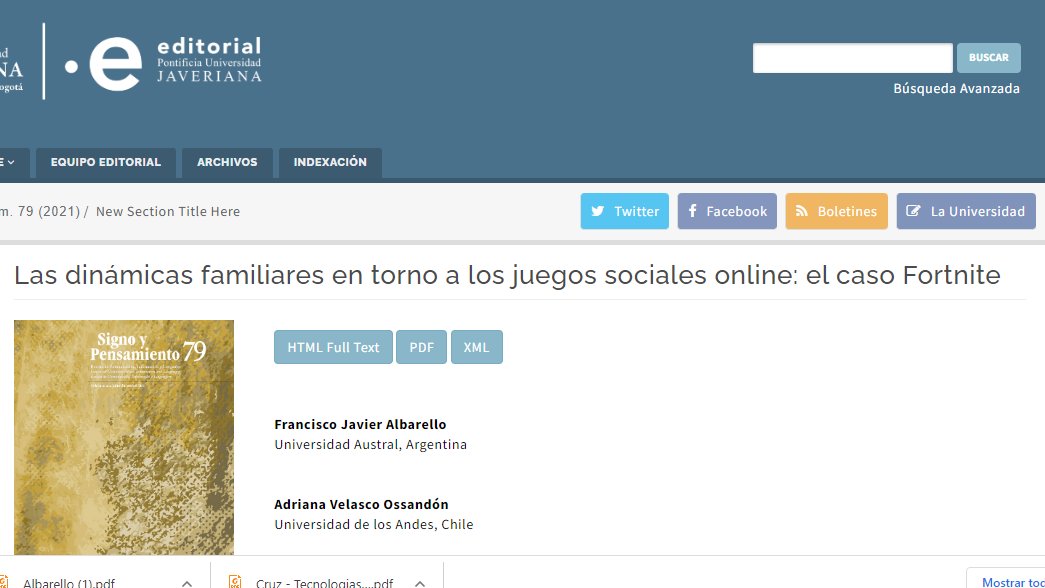Open the Facebook button

pos(727,211)
